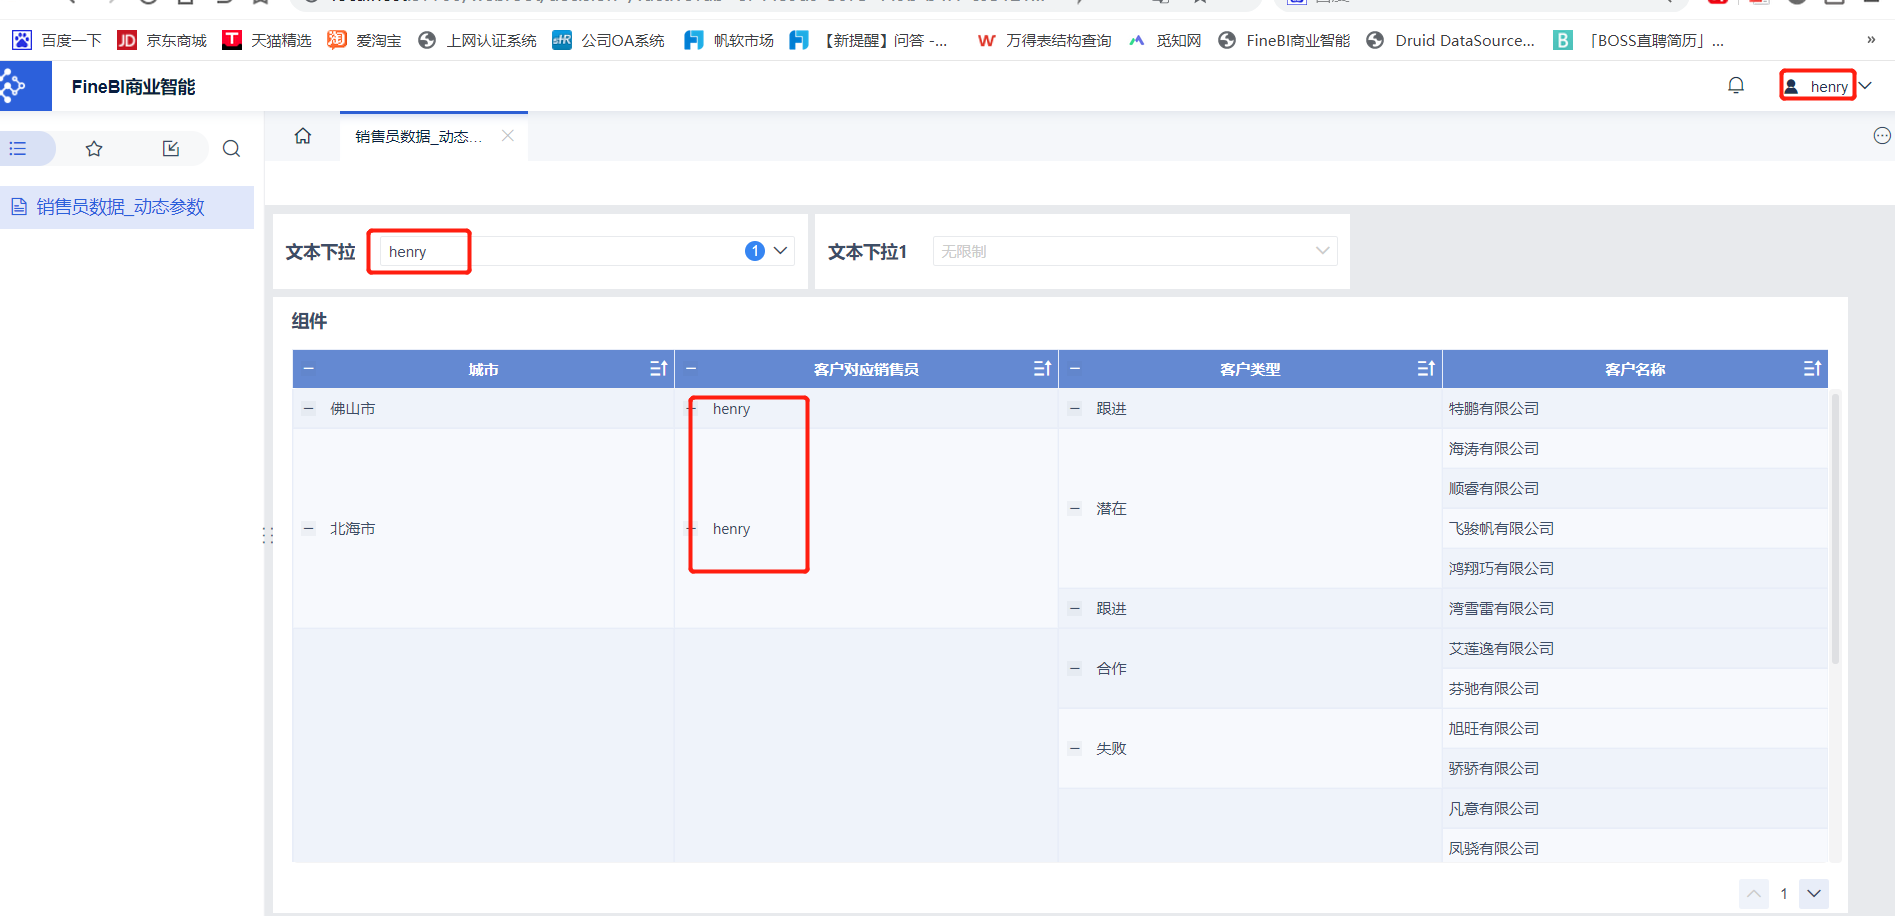Collapse all in 客户类型 header

click(1075, 369)
